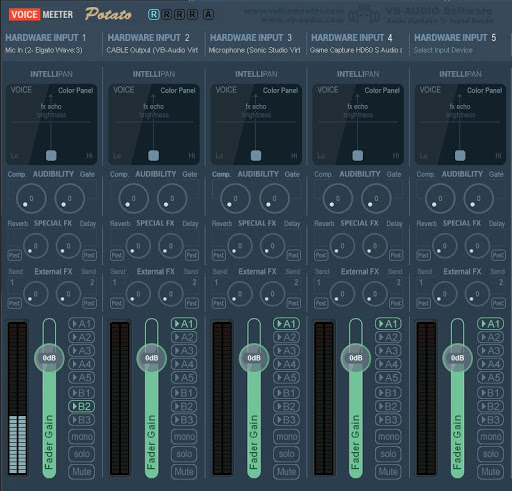This screenshot has height=491, width=512.
Task: Click Hardware Input 4 title label
Action: point(352,38)
